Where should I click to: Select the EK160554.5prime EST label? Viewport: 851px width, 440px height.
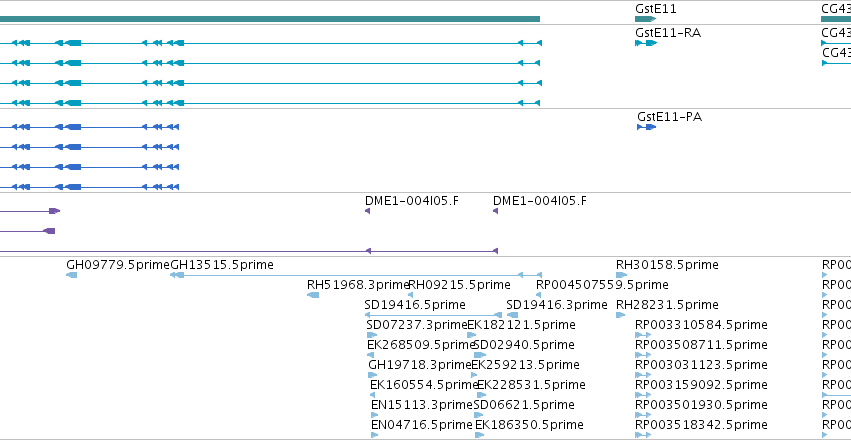pyautogui.click(x=424, y=385)
